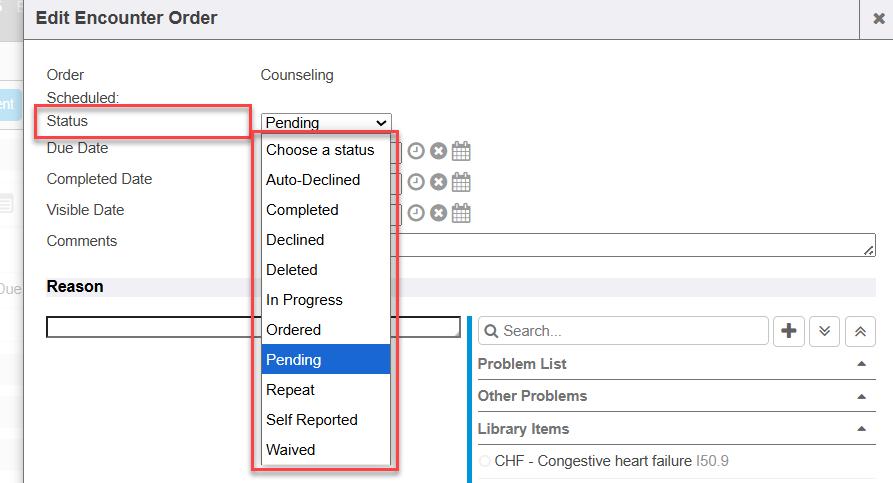The height and width of the screenshot is (483, 893).
Task: Open the Status dropdown showing Pending
Action: [x=326, y=123]
